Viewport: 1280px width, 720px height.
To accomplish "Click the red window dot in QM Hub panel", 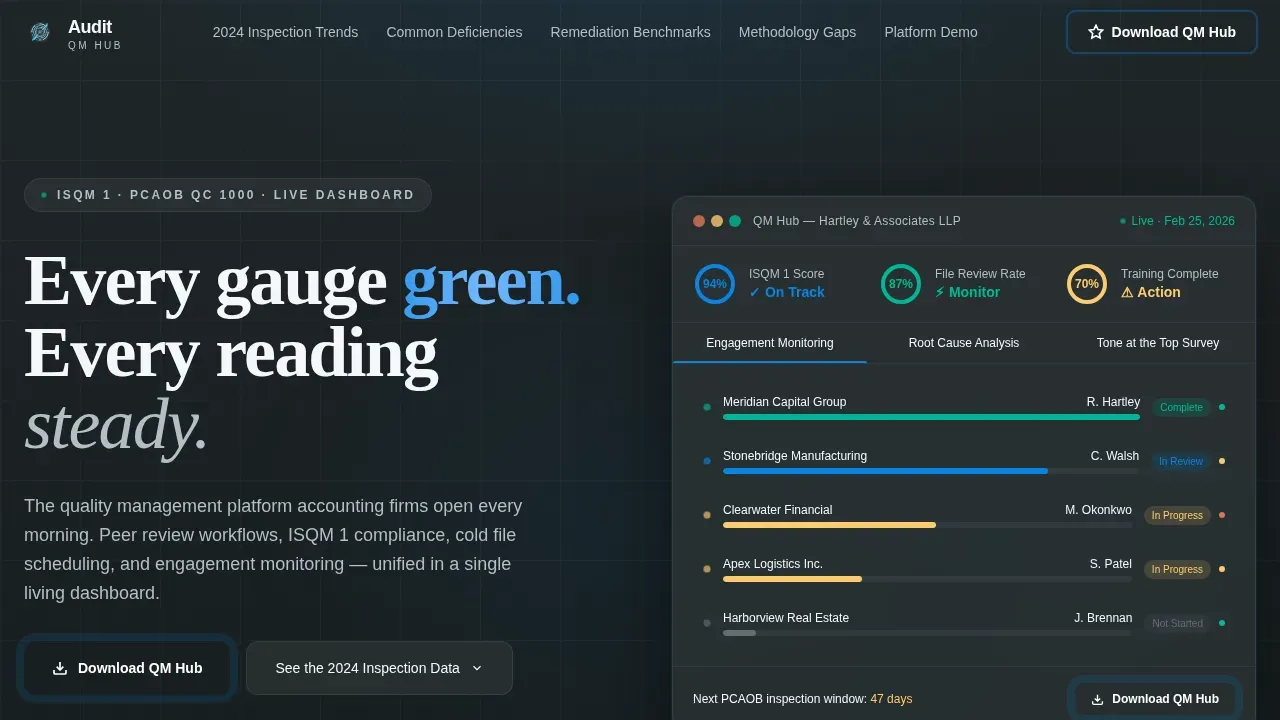I will pos(699,221).
